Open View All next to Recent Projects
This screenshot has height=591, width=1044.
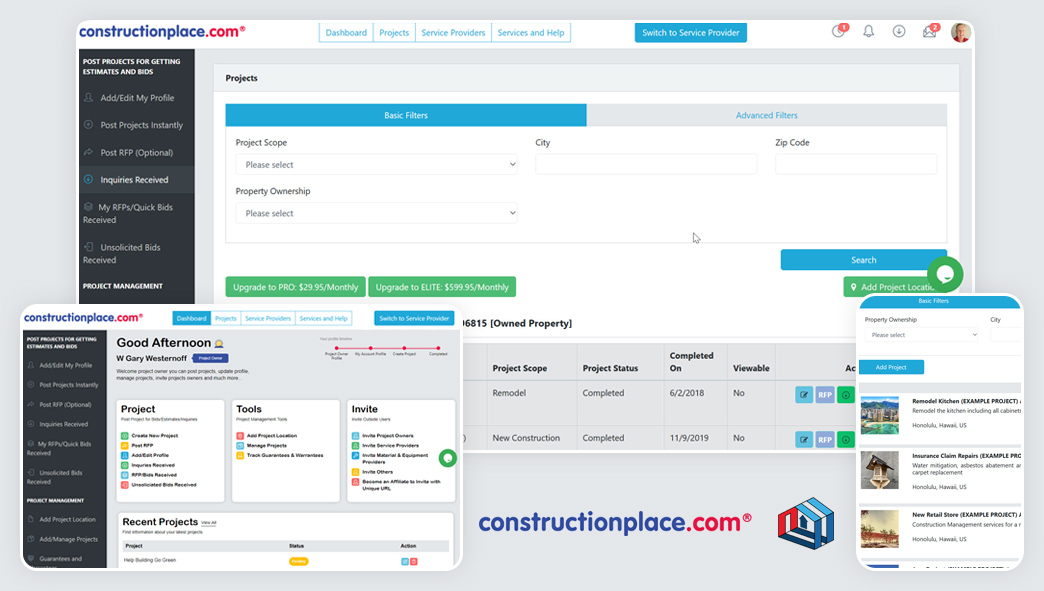[x=208, y=523]
